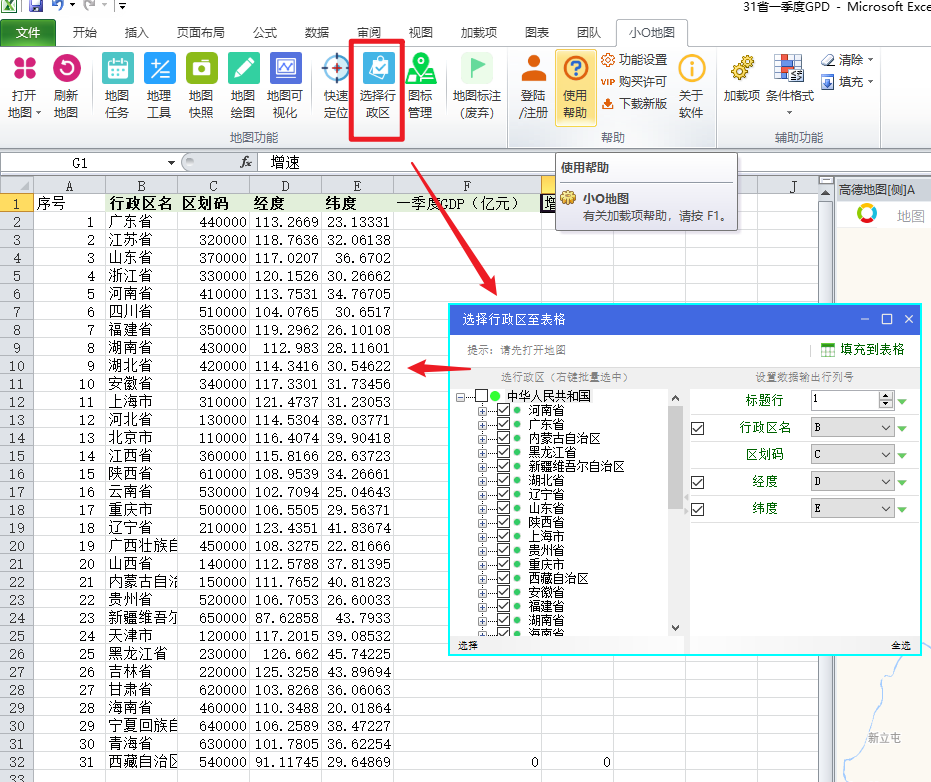
Task: Maximize the 选择行政区至表格 dialog
Action: [886, 319]
